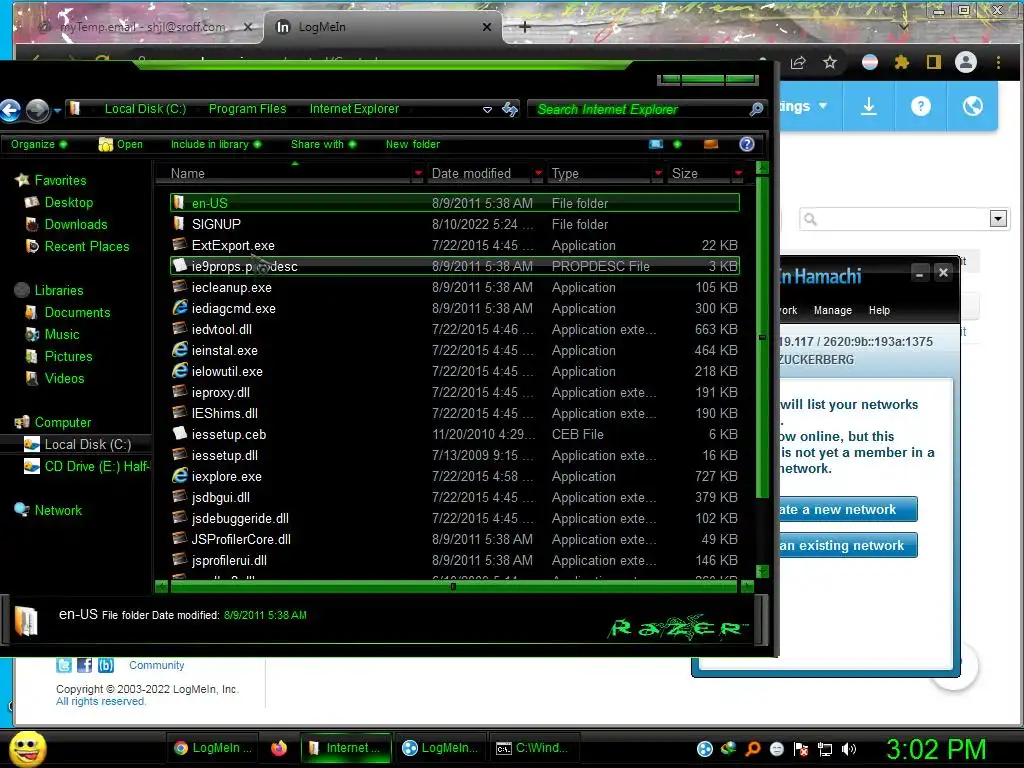Click the address bar refresh icon
This screenshot has height=768, width=1024.
pos(510,109)
